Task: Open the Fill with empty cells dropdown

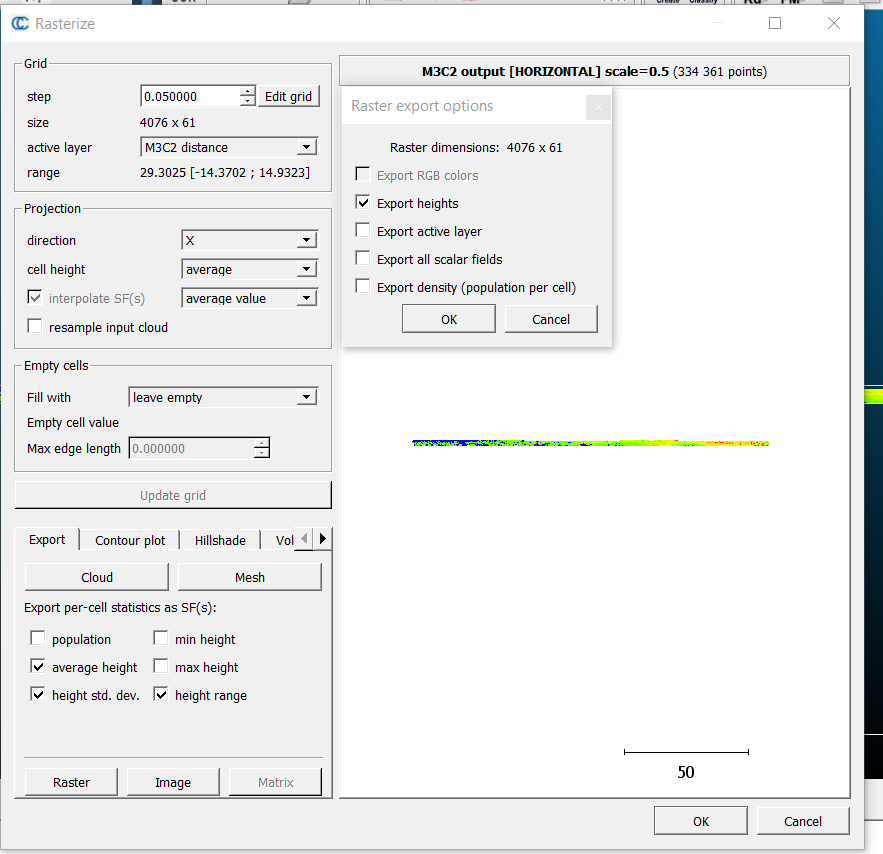Action: [x=223, y=397]
